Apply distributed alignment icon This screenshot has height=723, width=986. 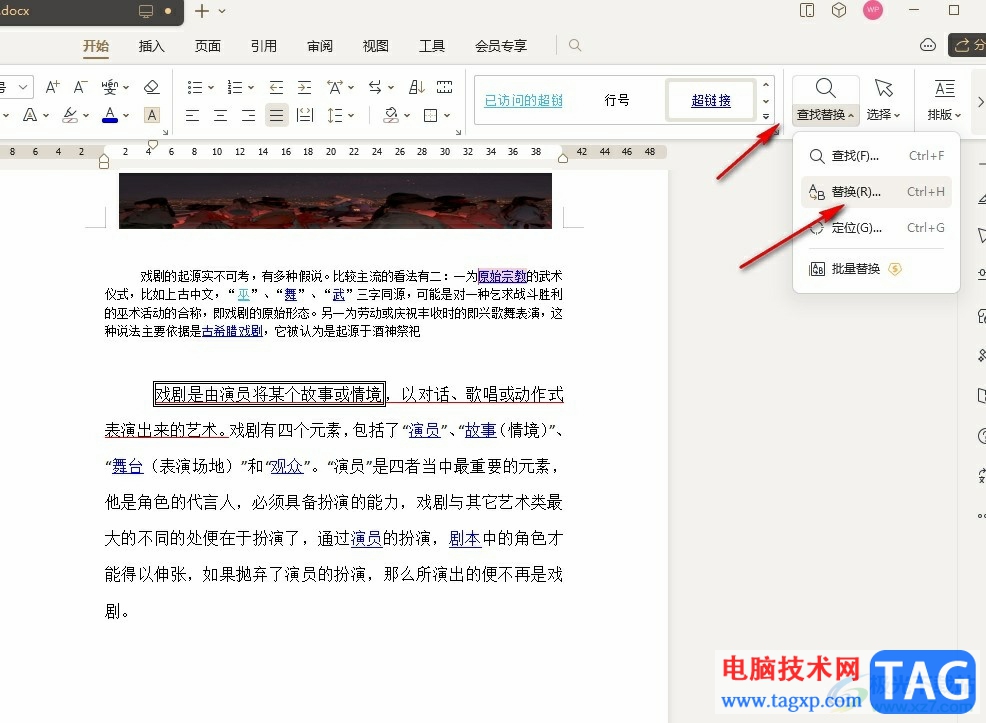pyautogui.click(x=305, y=116)
